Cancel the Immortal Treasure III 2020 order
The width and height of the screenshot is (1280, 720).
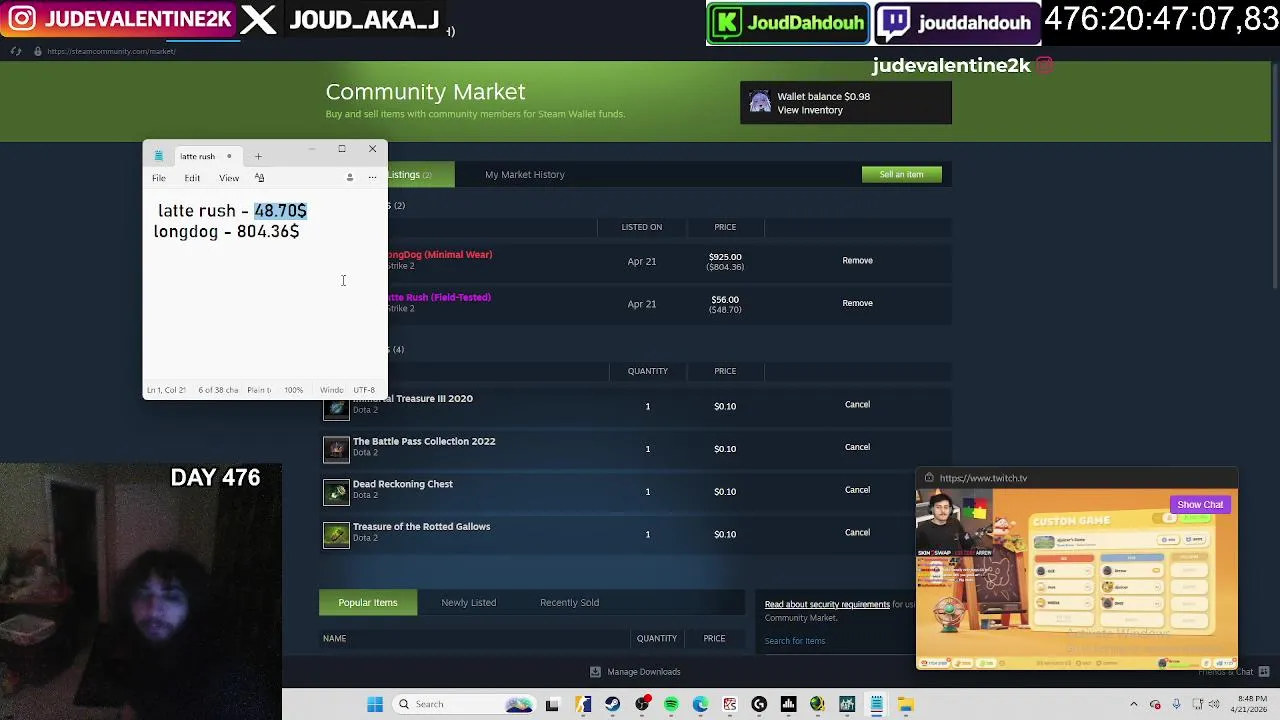coord(857,405)
